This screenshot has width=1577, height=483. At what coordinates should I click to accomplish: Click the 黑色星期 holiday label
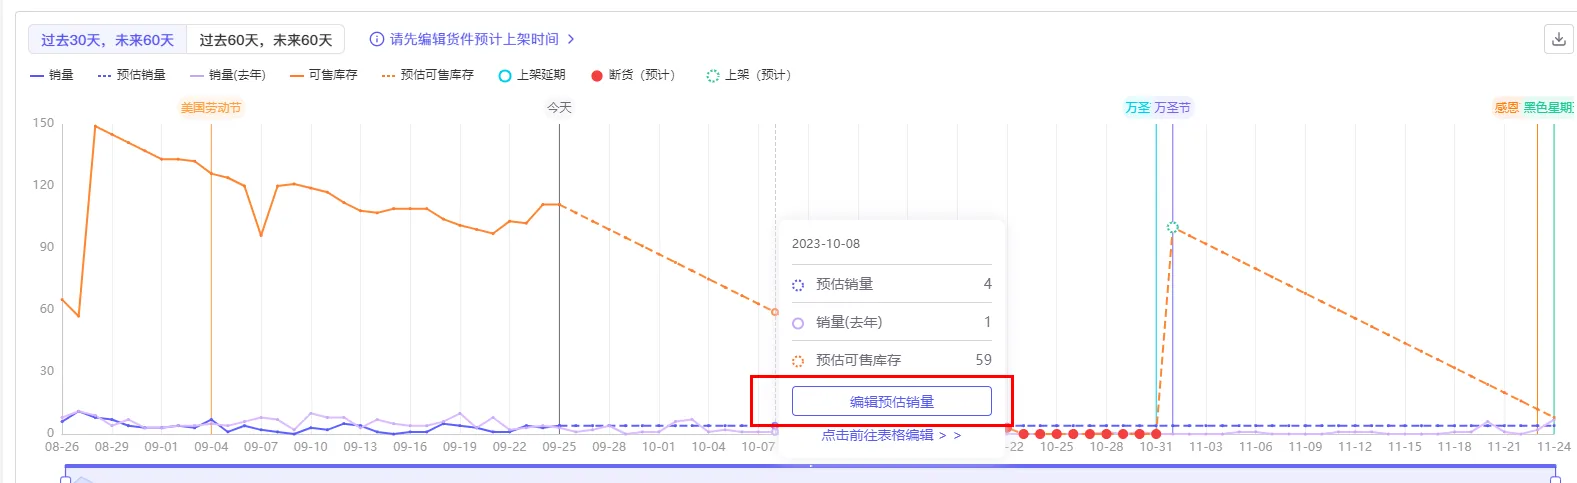pos(1549,107)
